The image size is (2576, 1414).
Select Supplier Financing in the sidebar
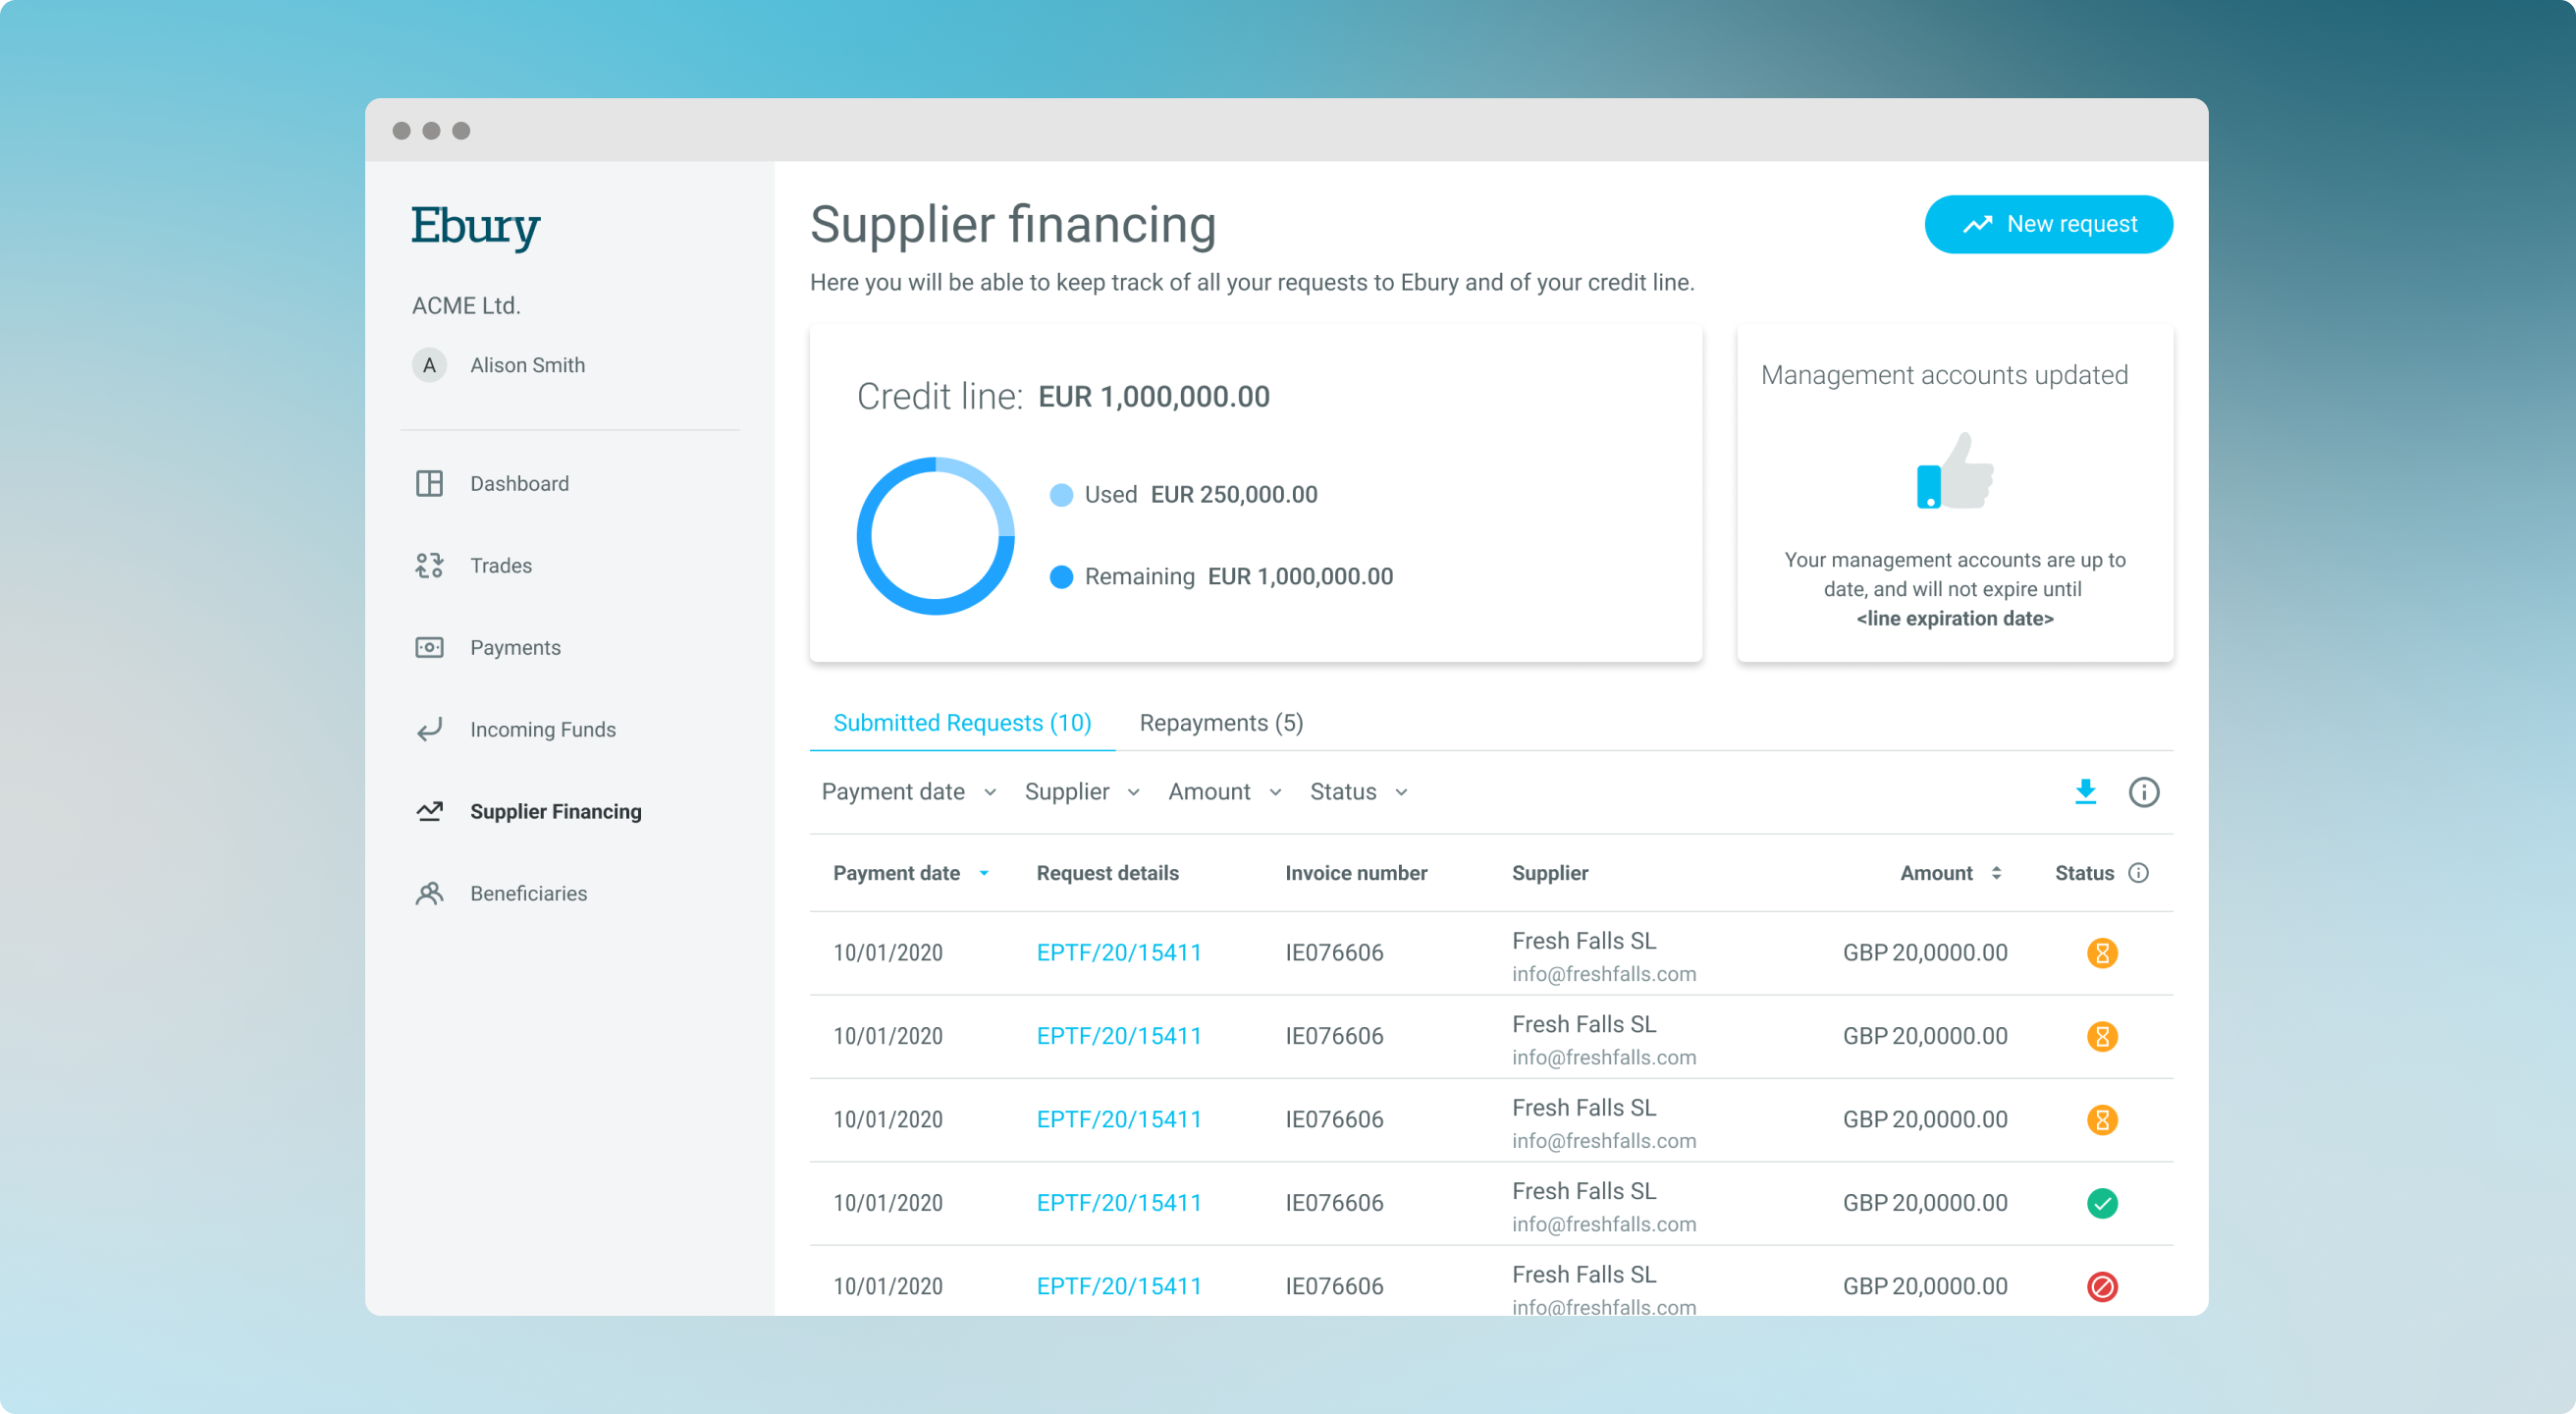pos(556,812)
